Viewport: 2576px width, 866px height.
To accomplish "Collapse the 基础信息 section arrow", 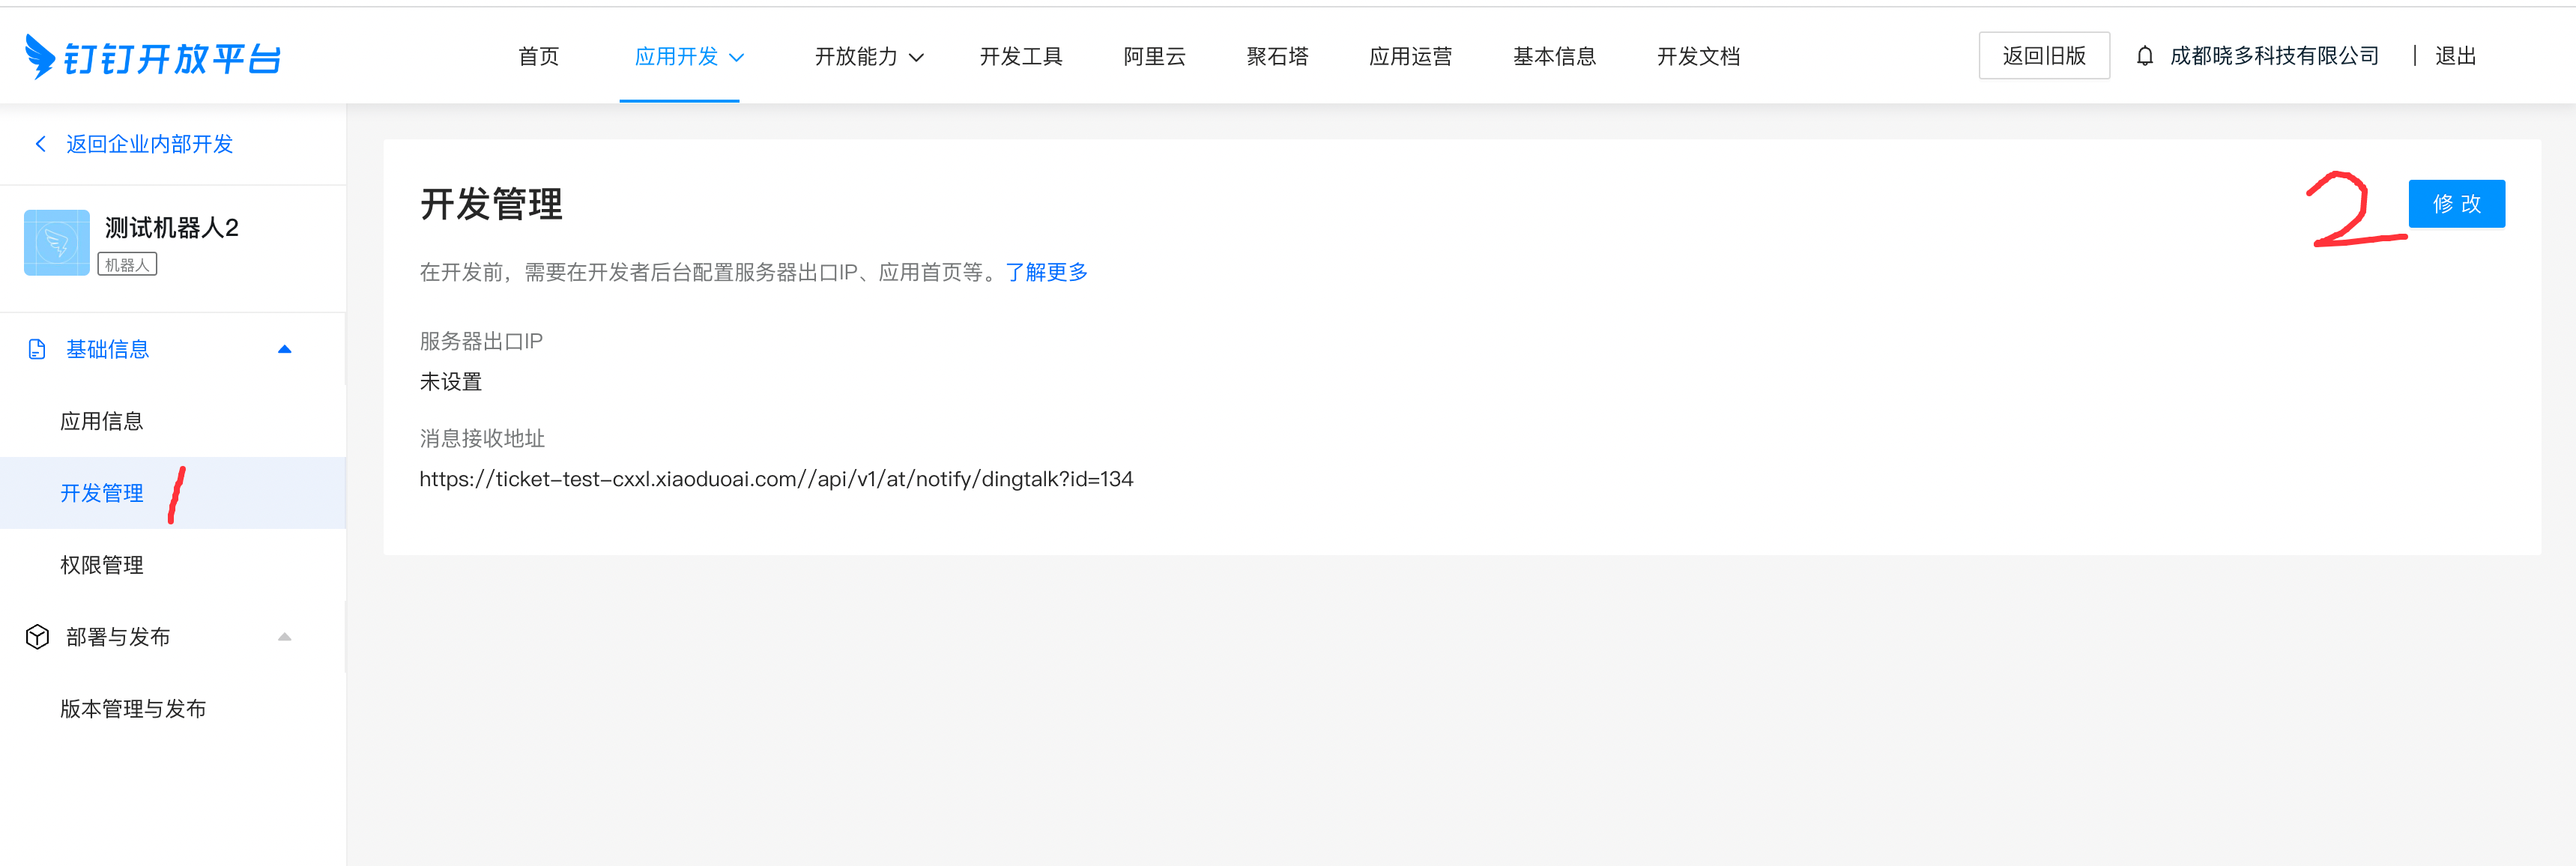I will [x=284, y=349].
